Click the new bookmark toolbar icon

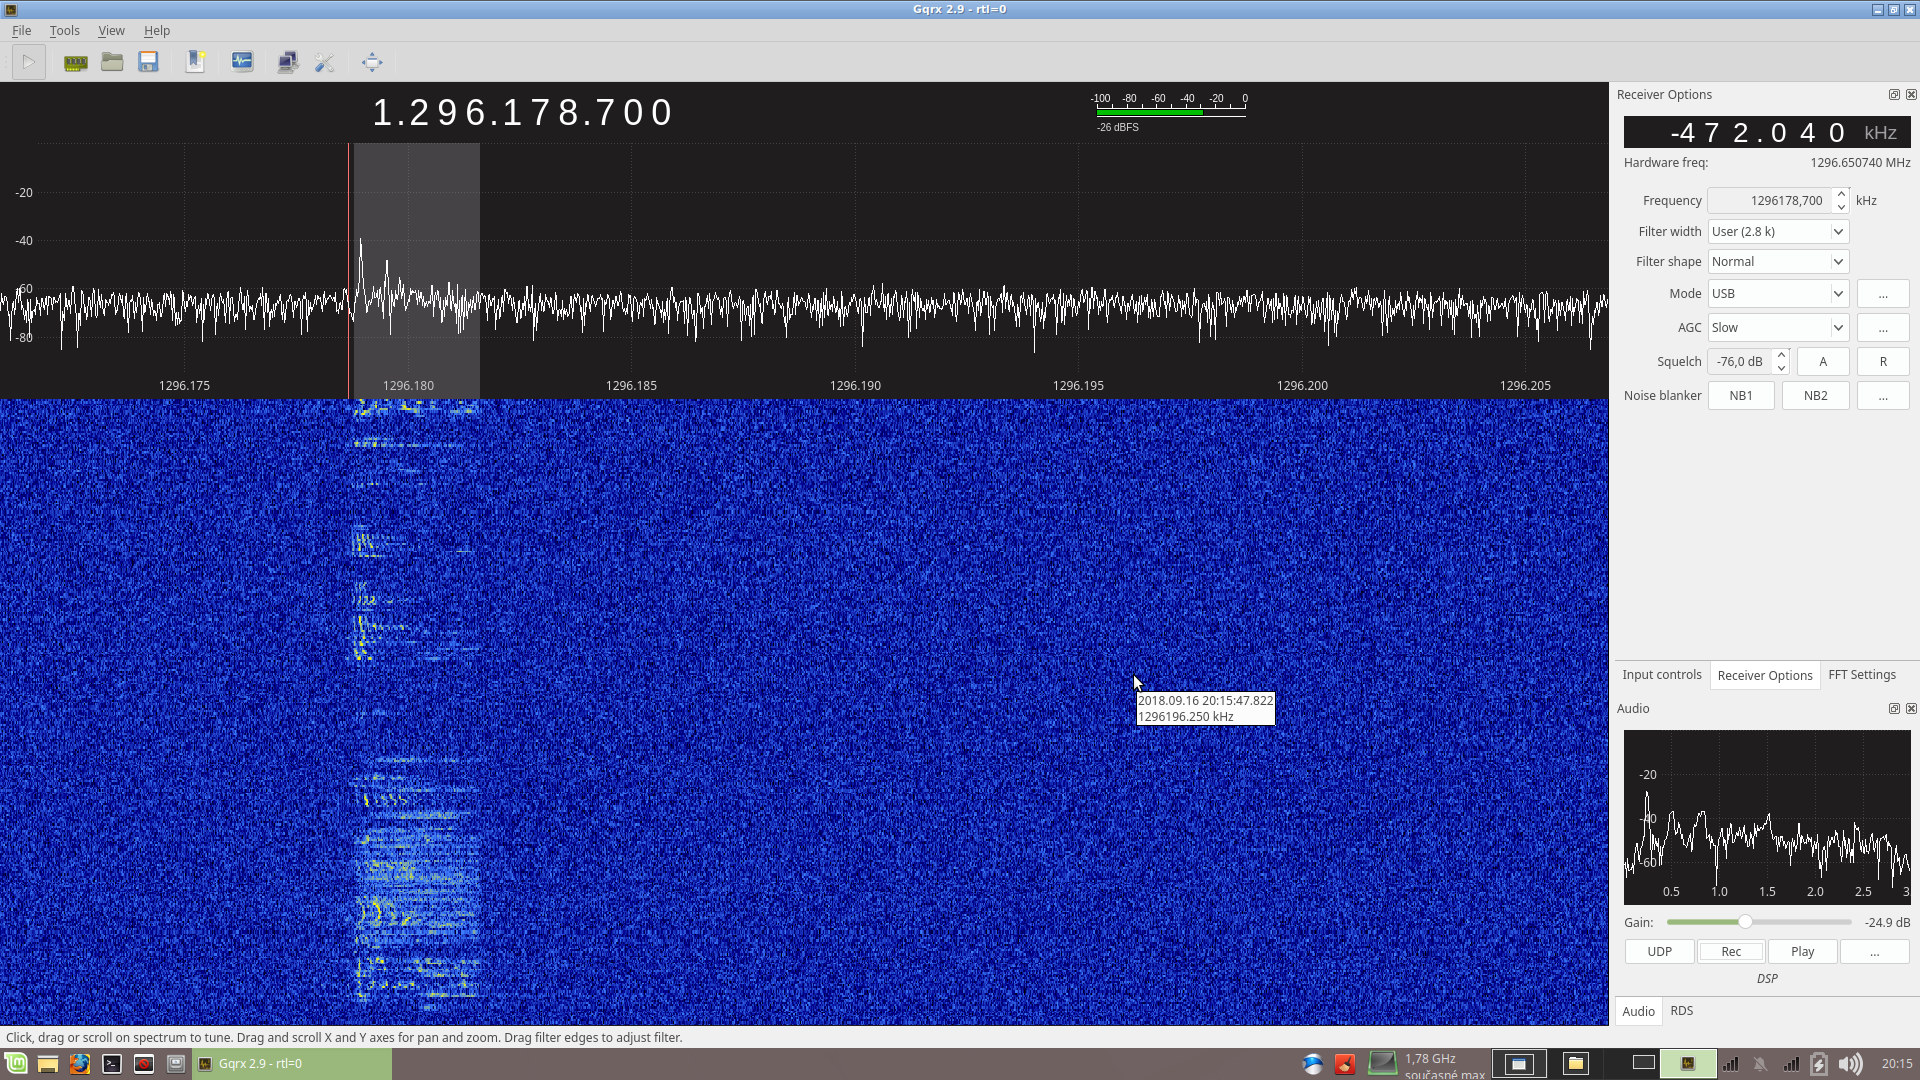coord(195,62)
